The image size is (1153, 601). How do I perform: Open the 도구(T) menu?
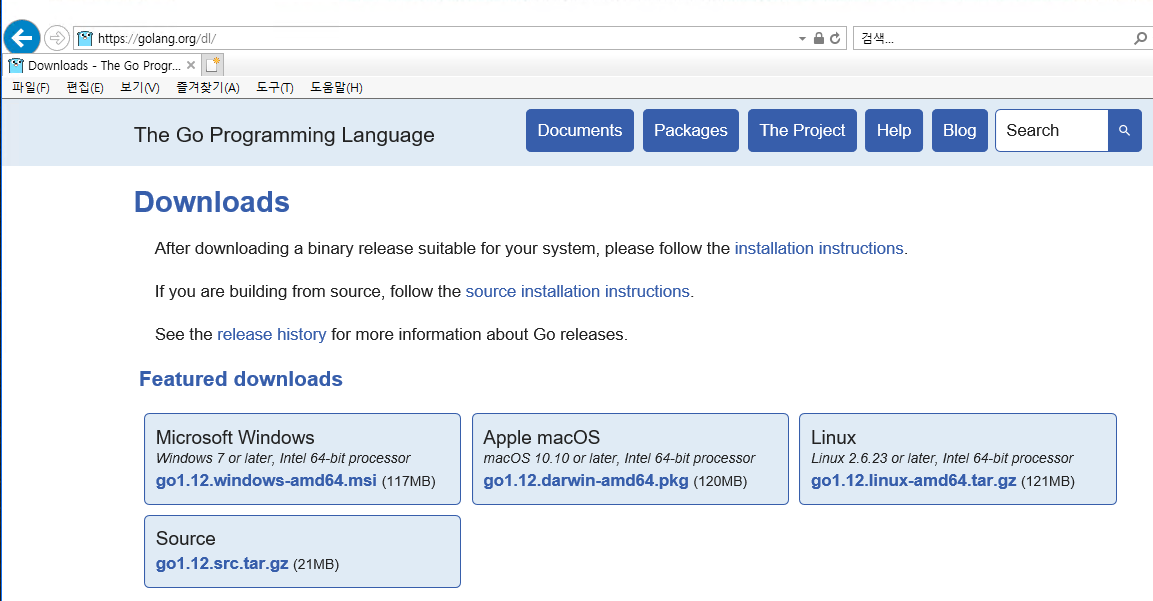(274, 87)
